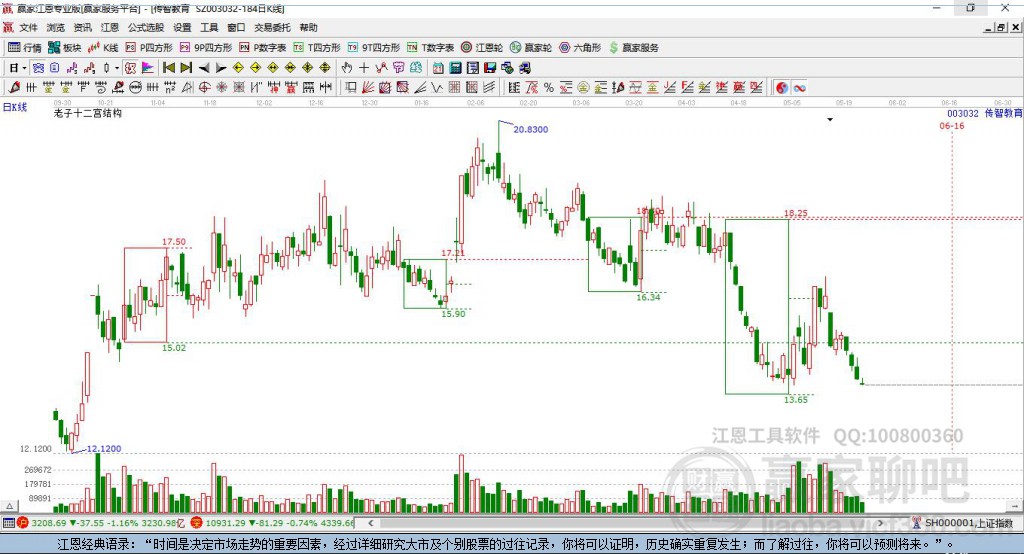The width and height of the screenshot is (1024, 554).
Task: Open the 窗口 menu
Action: coord(236,27)
